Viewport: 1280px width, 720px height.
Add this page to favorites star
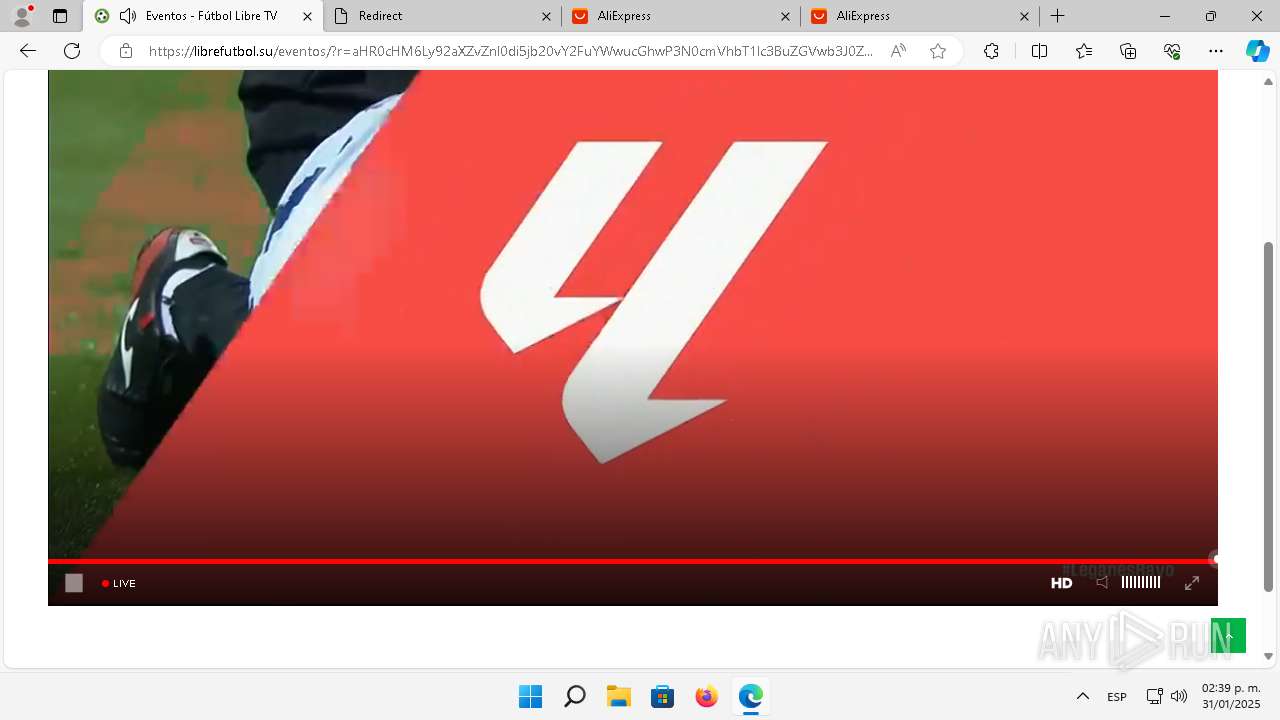tap(937, 51)
